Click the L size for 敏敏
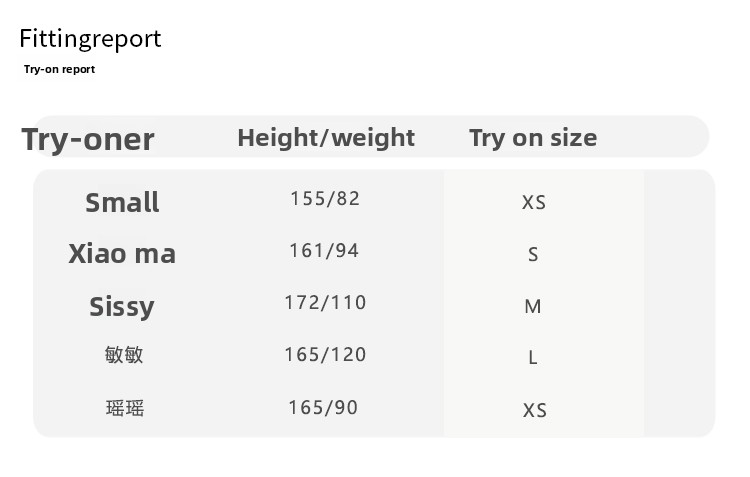This screenshot has width=750, height=477. (x=533, y=357)
